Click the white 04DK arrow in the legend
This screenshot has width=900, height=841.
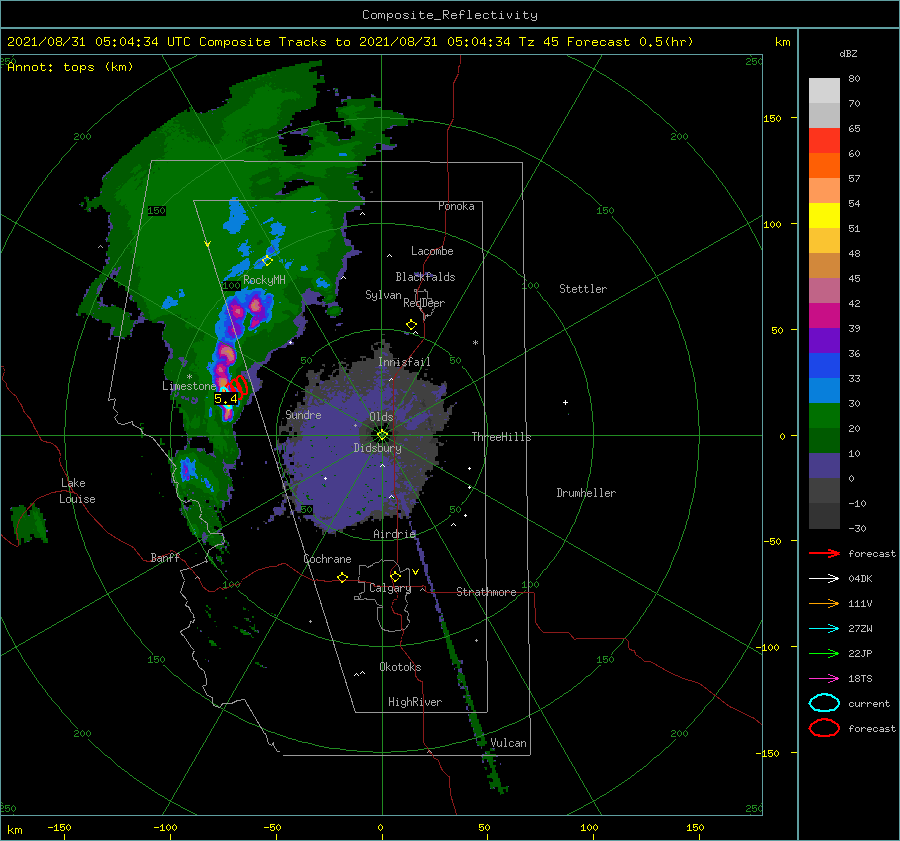click(824, 579)
